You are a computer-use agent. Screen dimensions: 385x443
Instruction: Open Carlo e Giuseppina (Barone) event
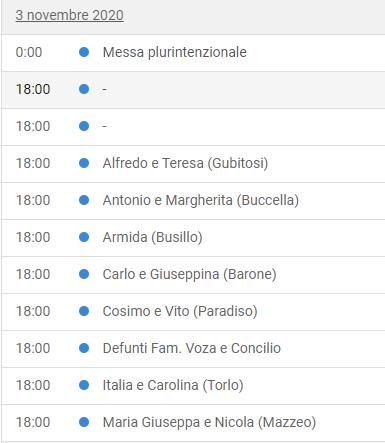(189, 274)
